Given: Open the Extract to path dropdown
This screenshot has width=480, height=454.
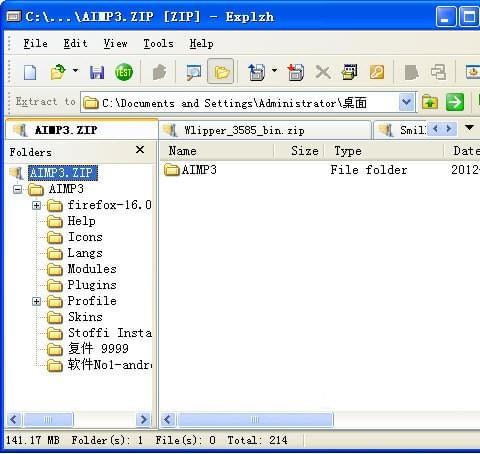Looking at the screenshot, I should (406, 102).
